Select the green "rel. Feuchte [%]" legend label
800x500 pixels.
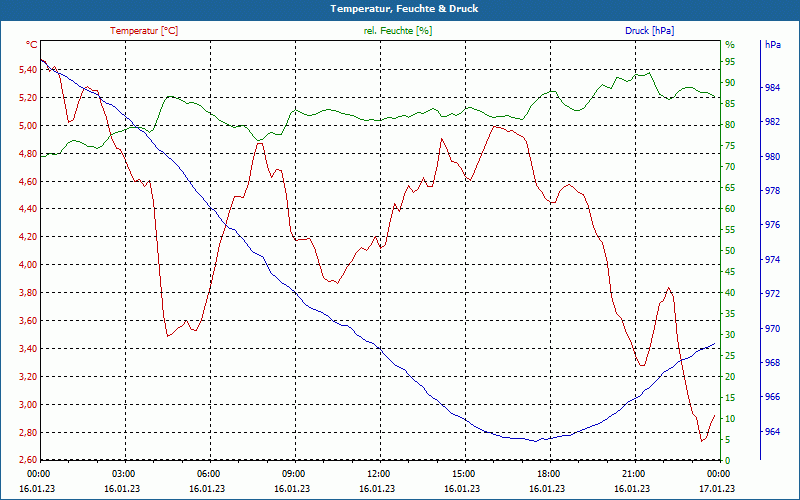coord(397,31)
